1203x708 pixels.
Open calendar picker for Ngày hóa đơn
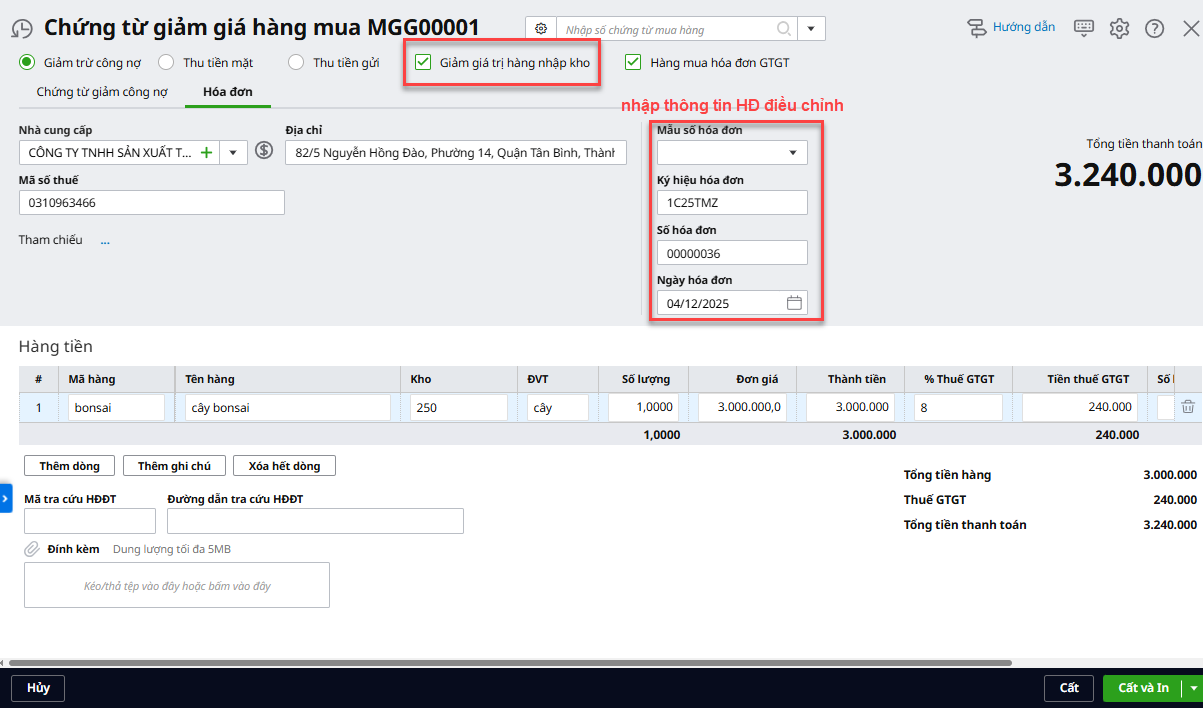[794, 303]
